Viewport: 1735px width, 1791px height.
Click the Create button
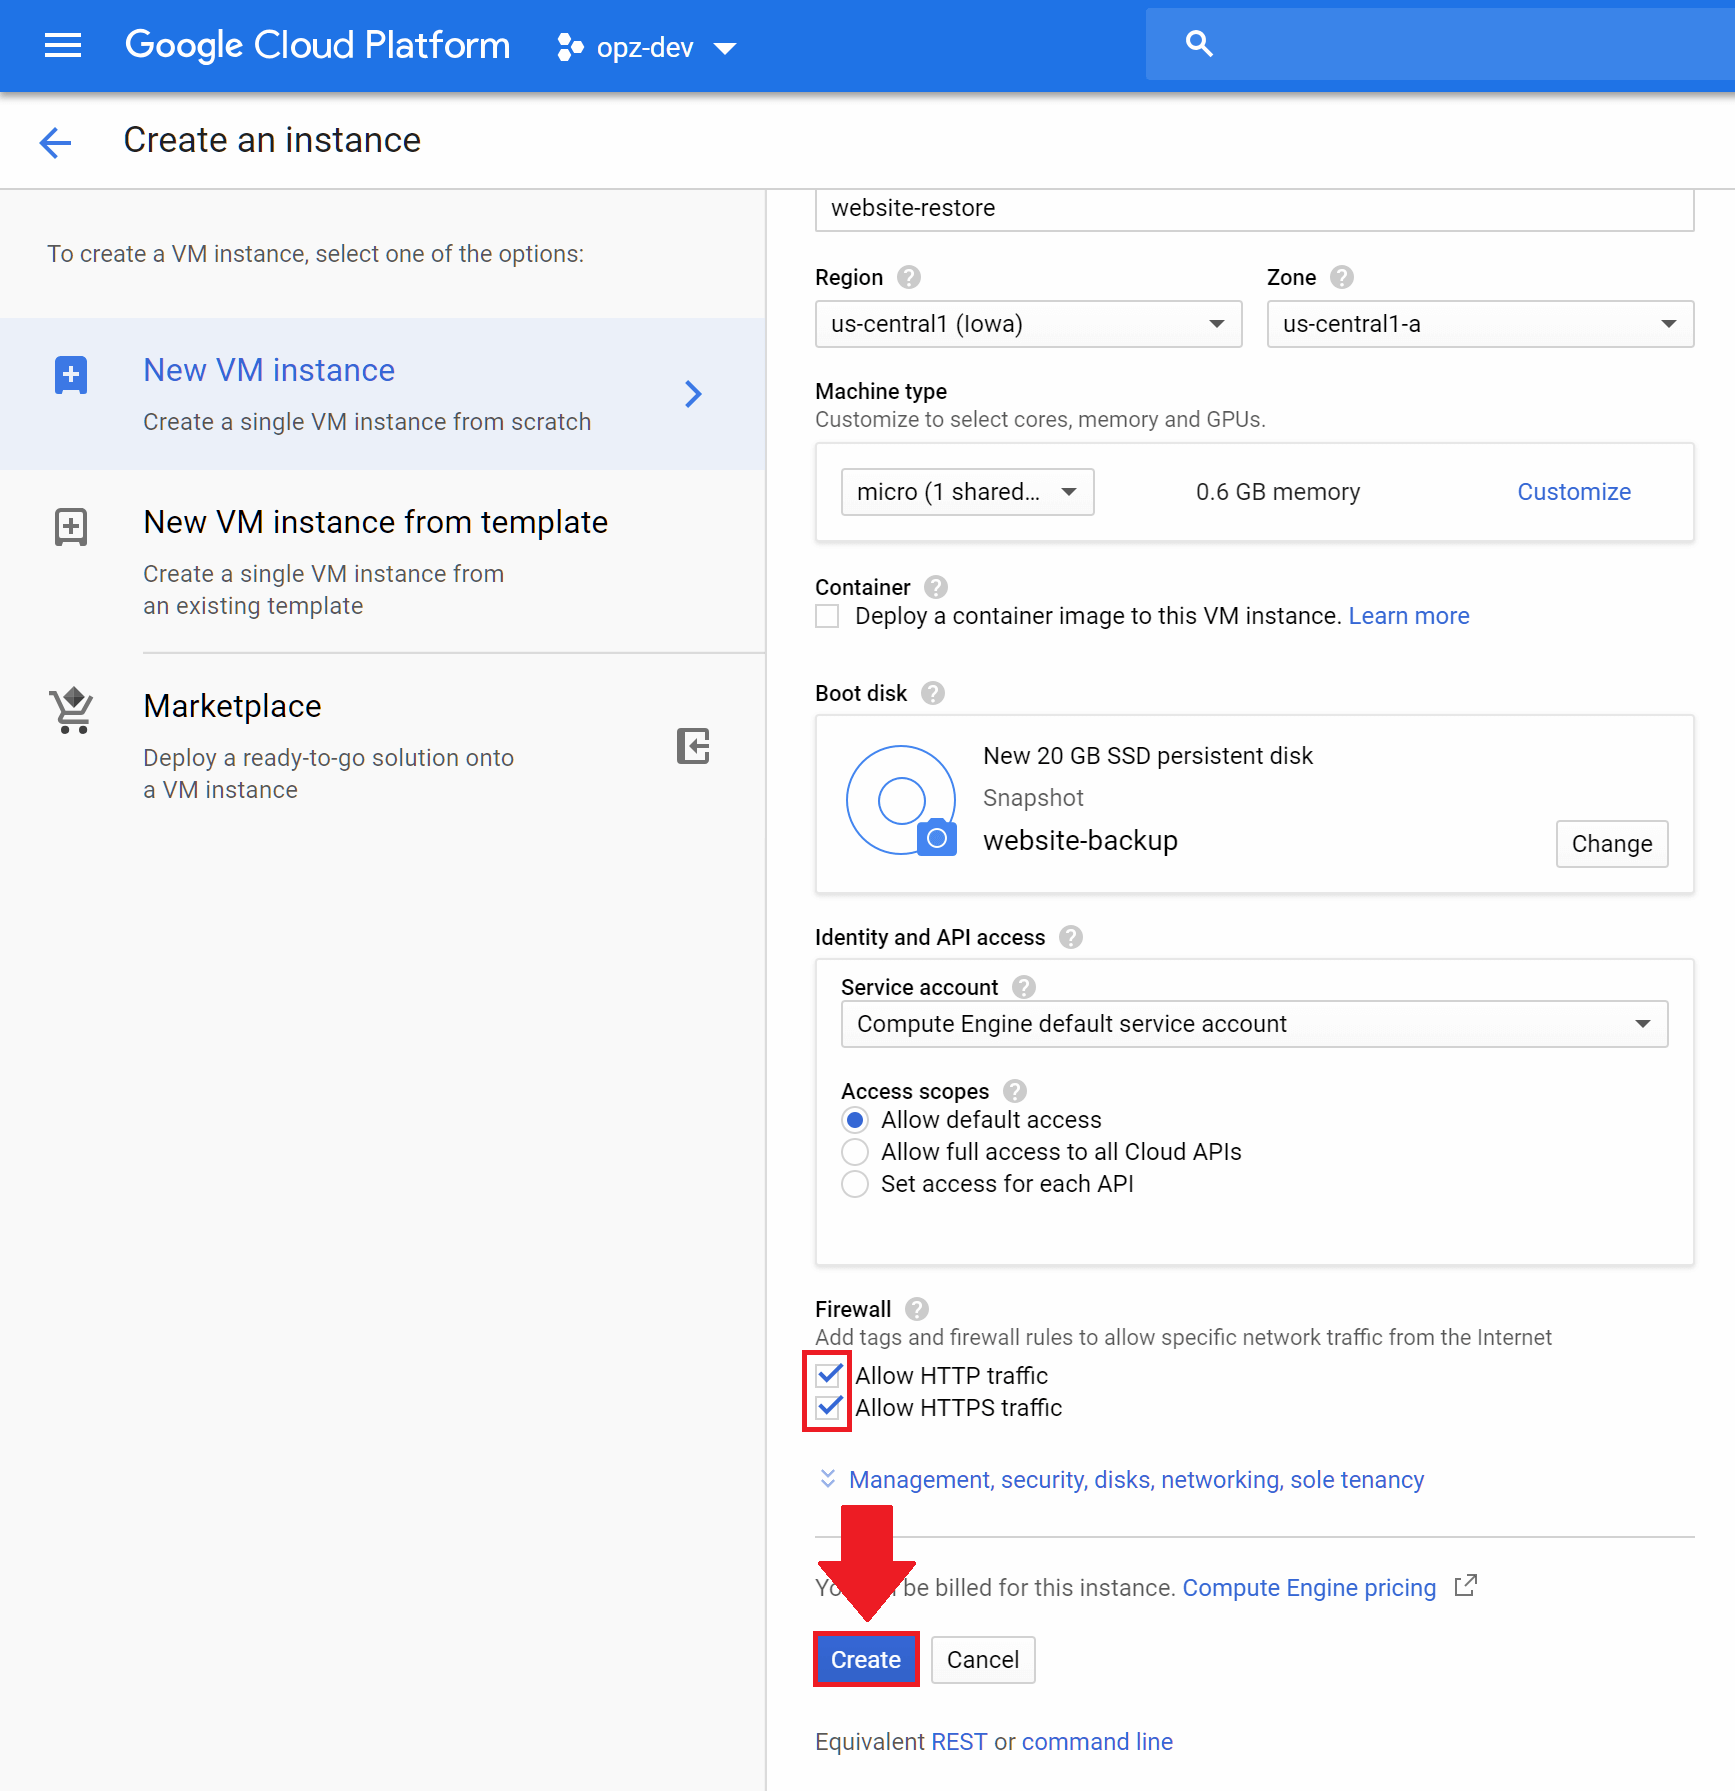tap(866, 1660)
